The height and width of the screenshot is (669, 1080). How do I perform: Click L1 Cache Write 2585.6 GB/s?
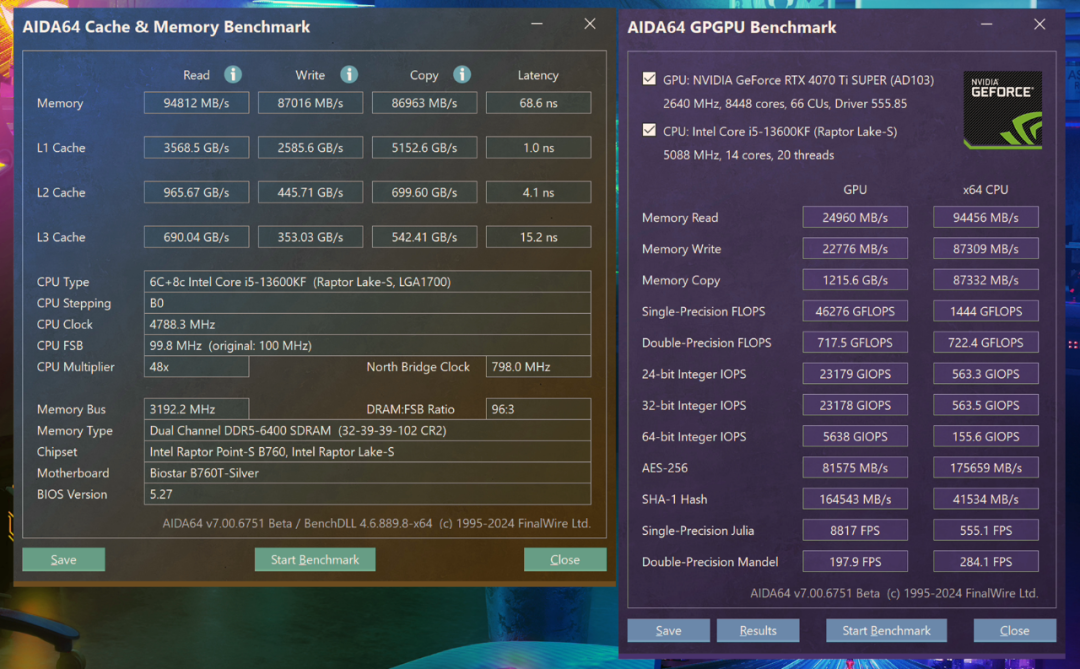click(310, 147)
